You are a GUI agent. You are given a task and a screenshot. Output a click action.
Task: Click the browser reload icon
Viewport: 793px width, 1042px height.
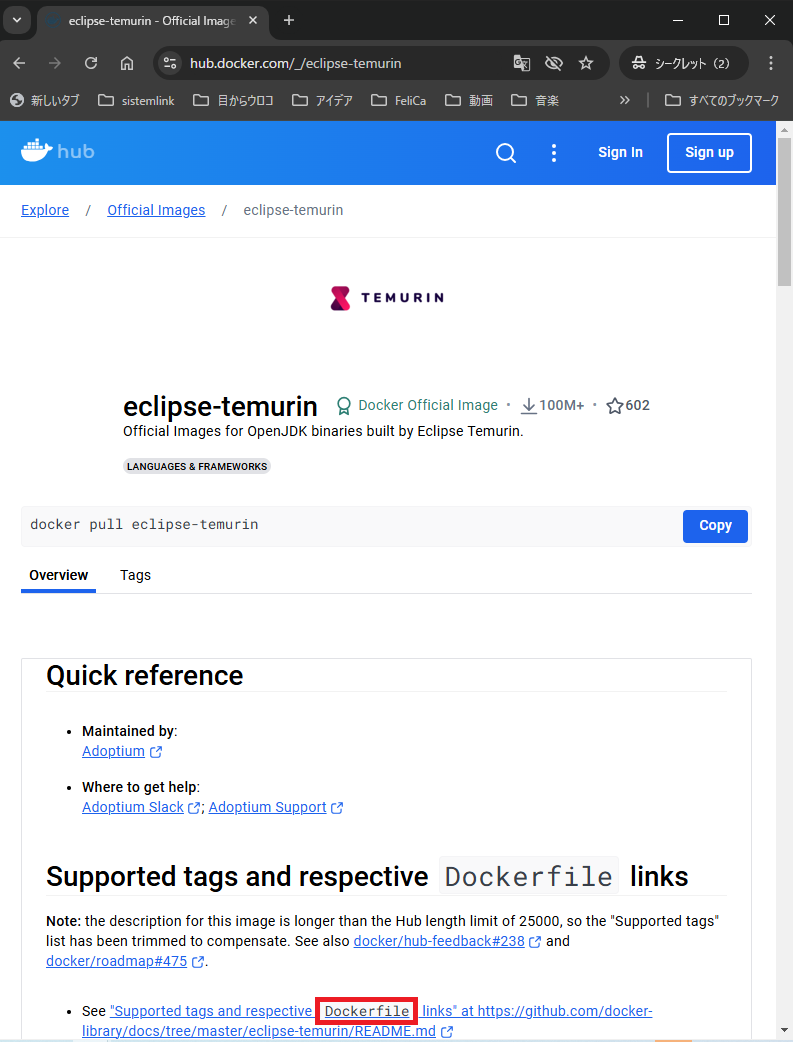pos(91,63)
